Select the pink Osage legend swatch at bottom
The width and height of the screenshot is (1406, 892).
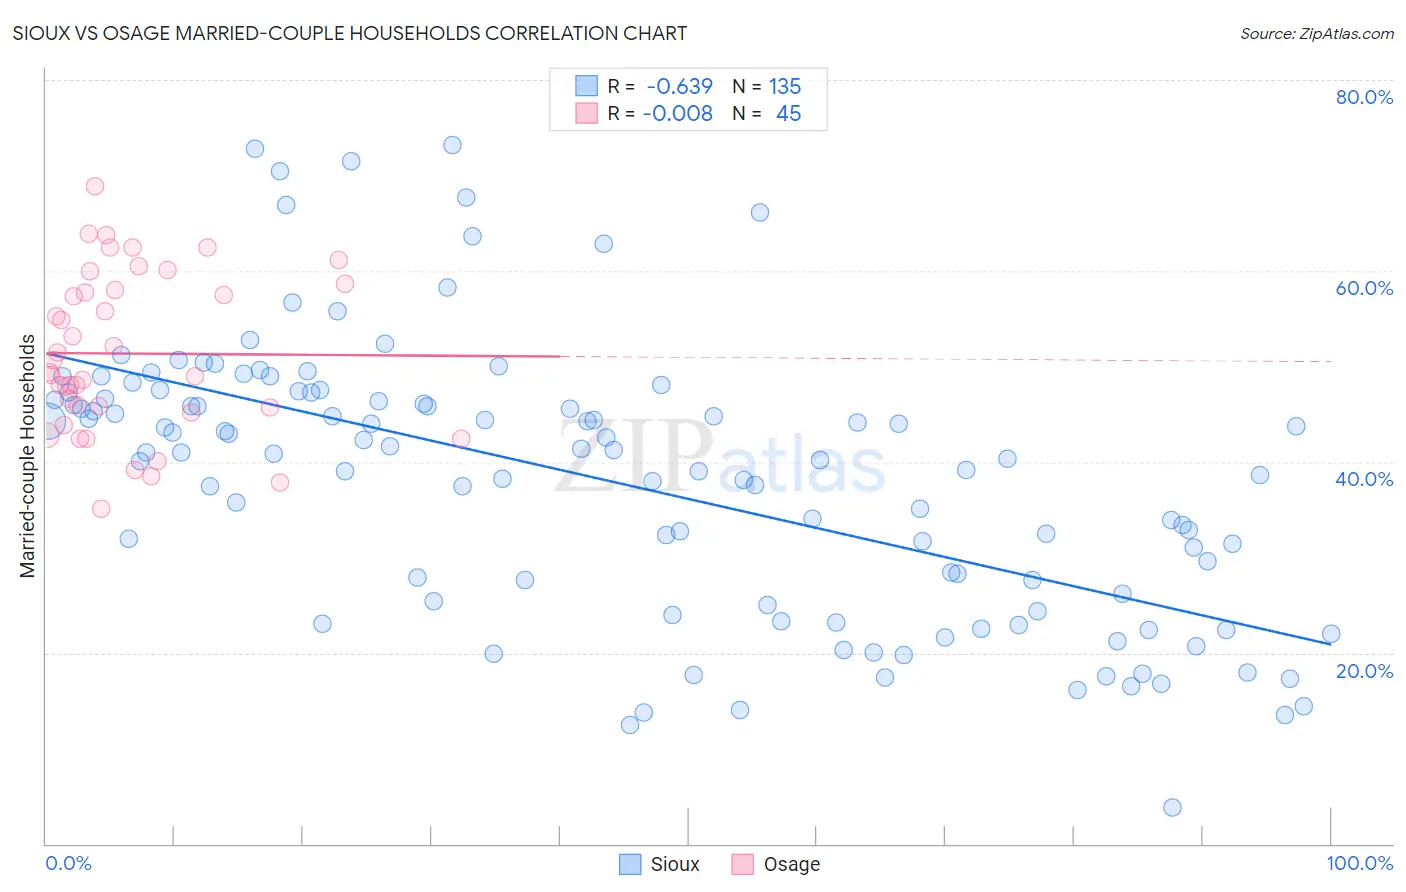[742, 864]
